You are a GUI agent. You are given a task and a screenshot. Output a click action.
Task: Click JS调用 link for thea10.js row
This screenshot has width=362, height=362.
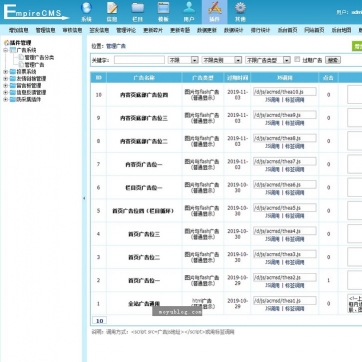coord(272,100)
